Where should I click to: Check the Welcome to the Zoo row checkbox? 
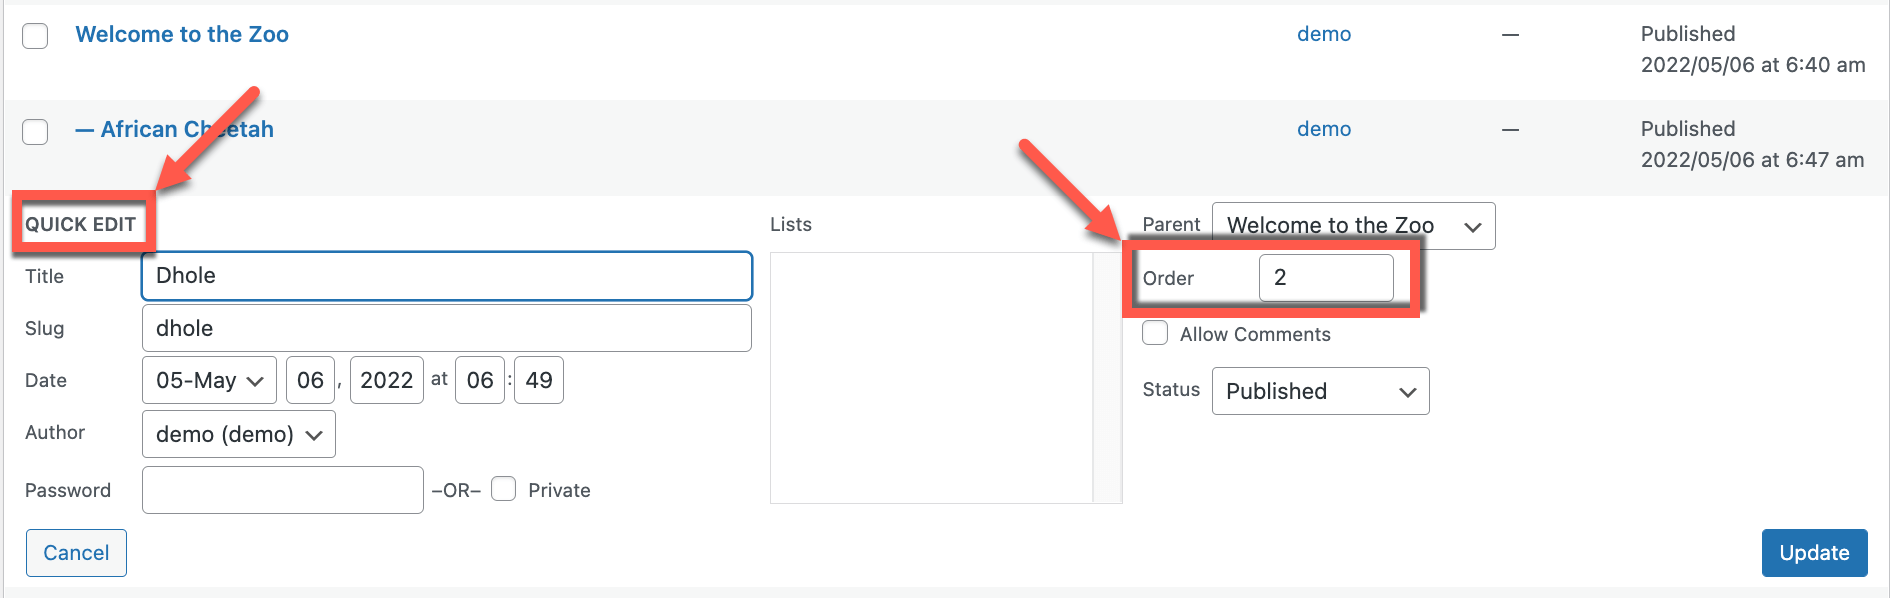pyautogui.click(x=35, y=36)
